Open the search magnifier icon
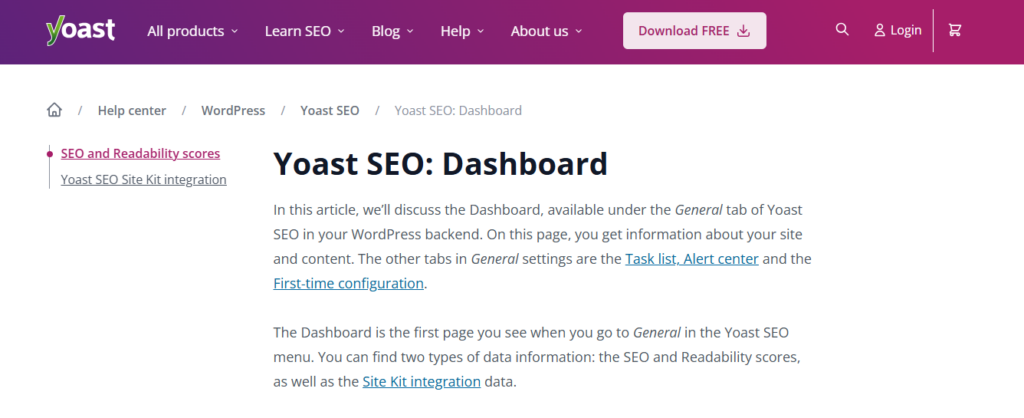Screen dimensions: 1024x418 pyautogui.click(x=842, y=30)
